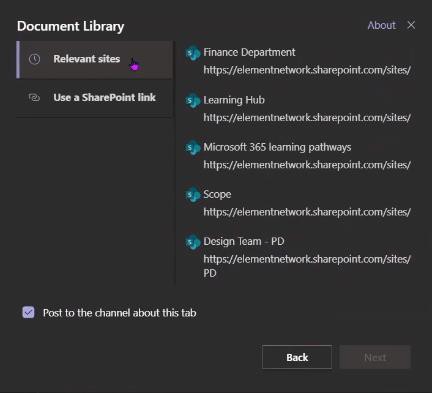The height and width of the screenshot is (393, 432).
Task: Click the URL under Learning Hub
Action: (307, 118)
